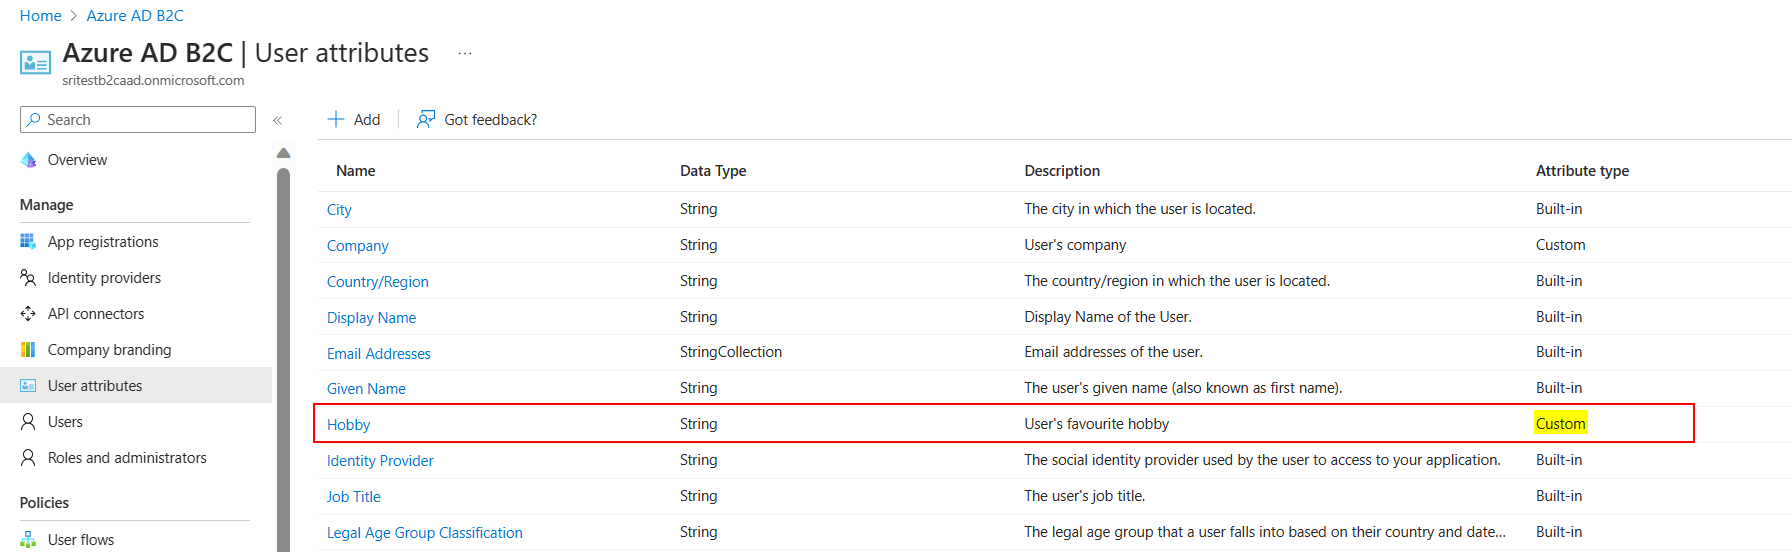Open the City attribute link
1792x552 pixels.
pos(339,210)
